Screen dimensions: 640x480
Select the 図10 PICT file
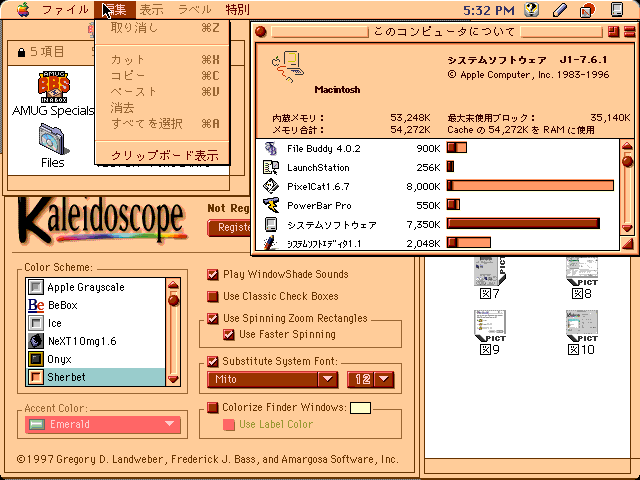point(582,326)
